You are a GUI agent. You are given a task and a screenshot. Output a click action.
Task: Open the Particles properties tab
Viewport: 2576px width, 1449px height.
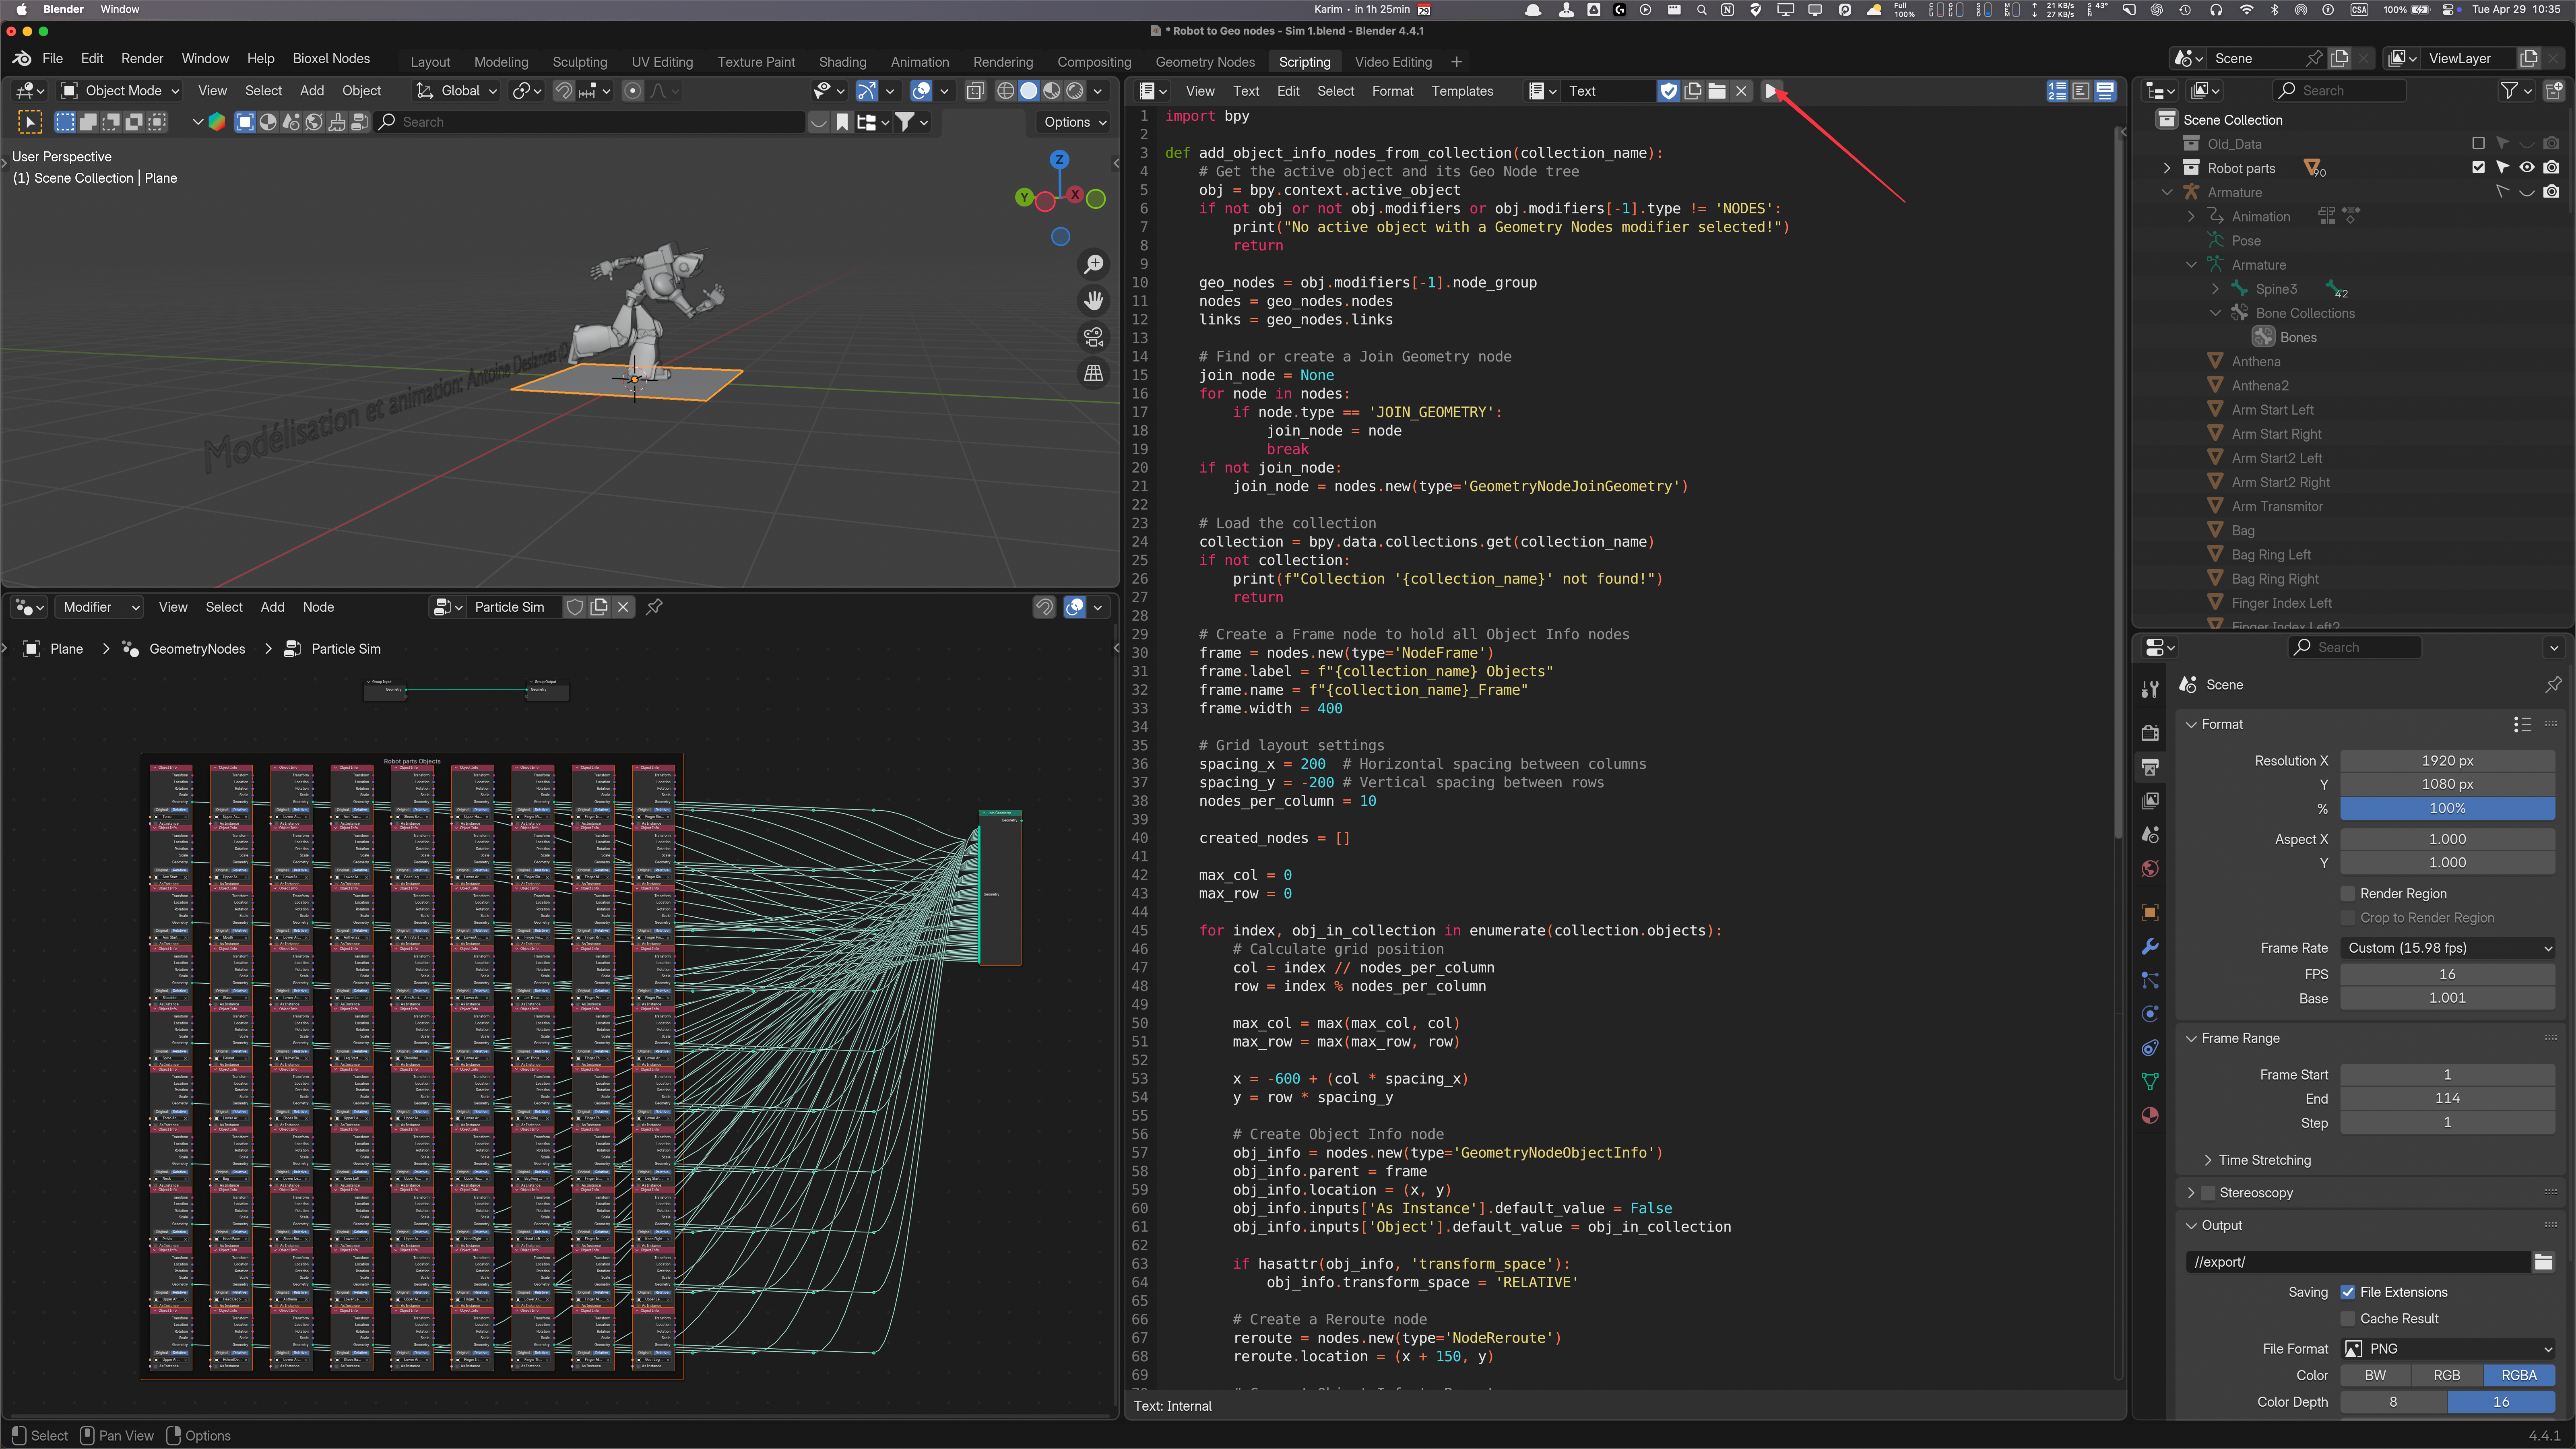[x=2150, y=980]
